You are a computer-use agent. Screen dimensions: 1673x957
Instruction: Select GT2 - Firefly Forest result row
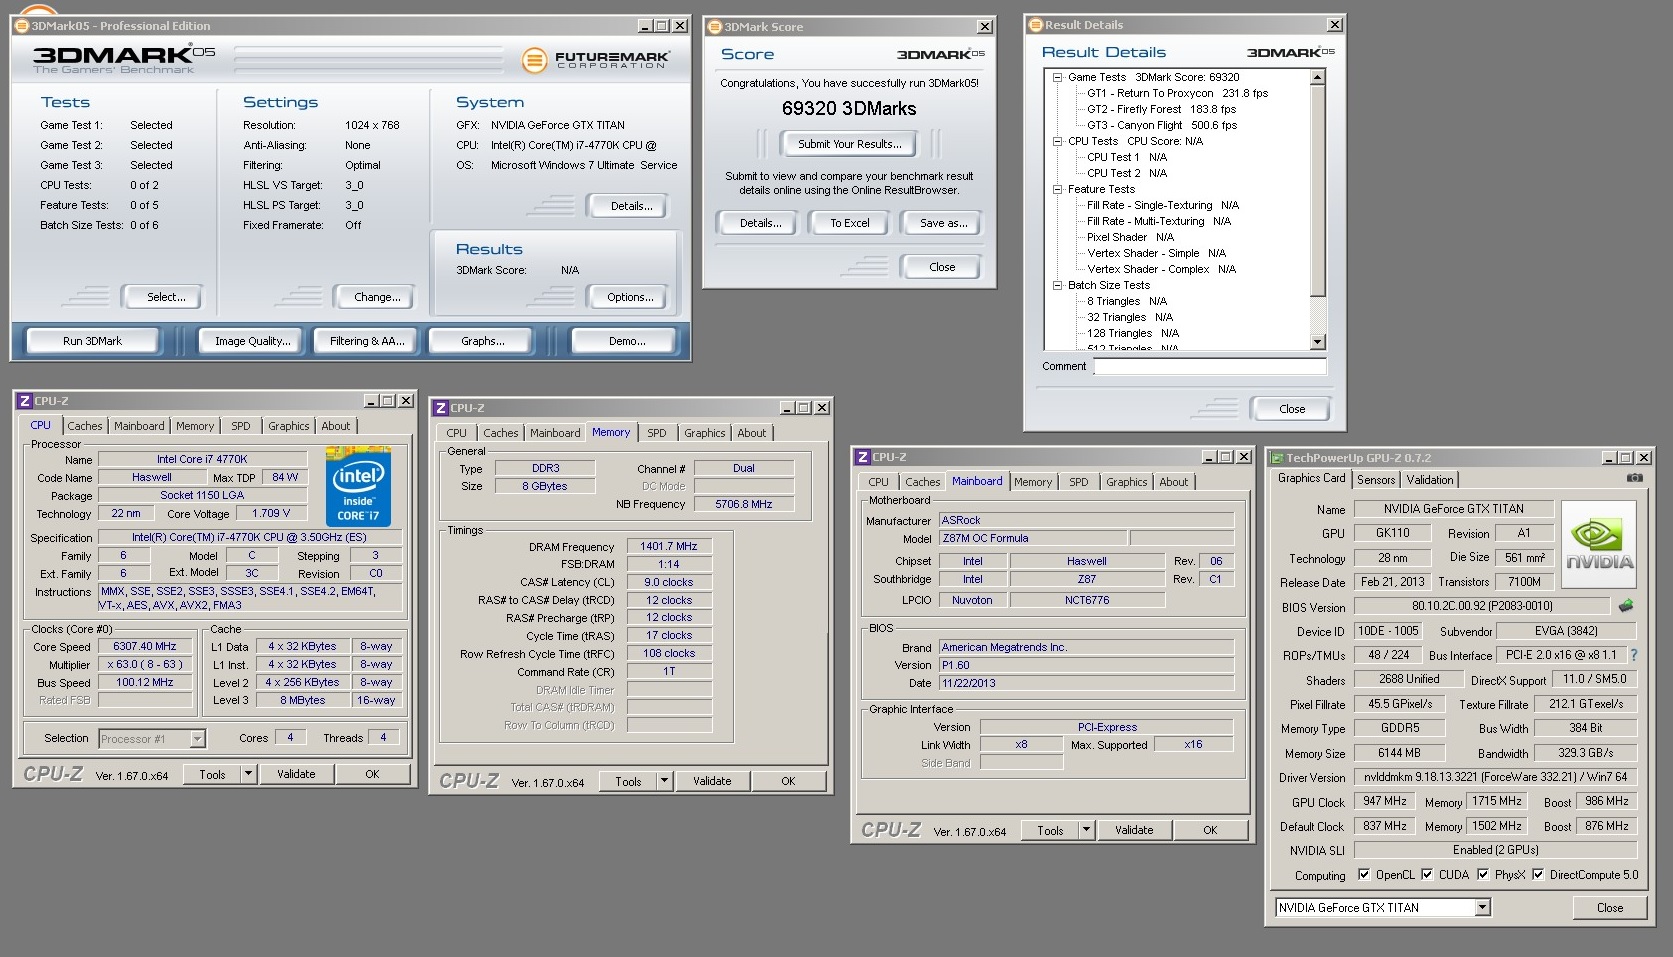pyautogui.click(x=1161, y=109)
